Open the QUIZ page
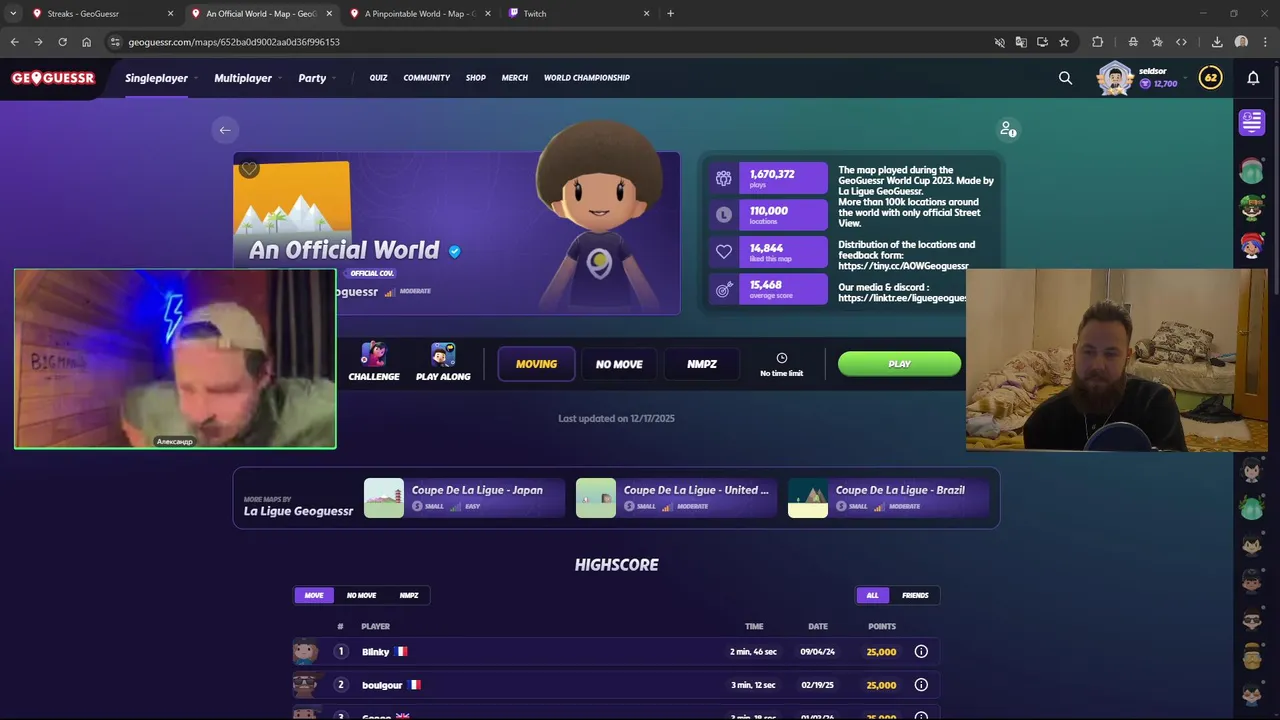The height and width of the screenshot is (720, 1280). 378,78
